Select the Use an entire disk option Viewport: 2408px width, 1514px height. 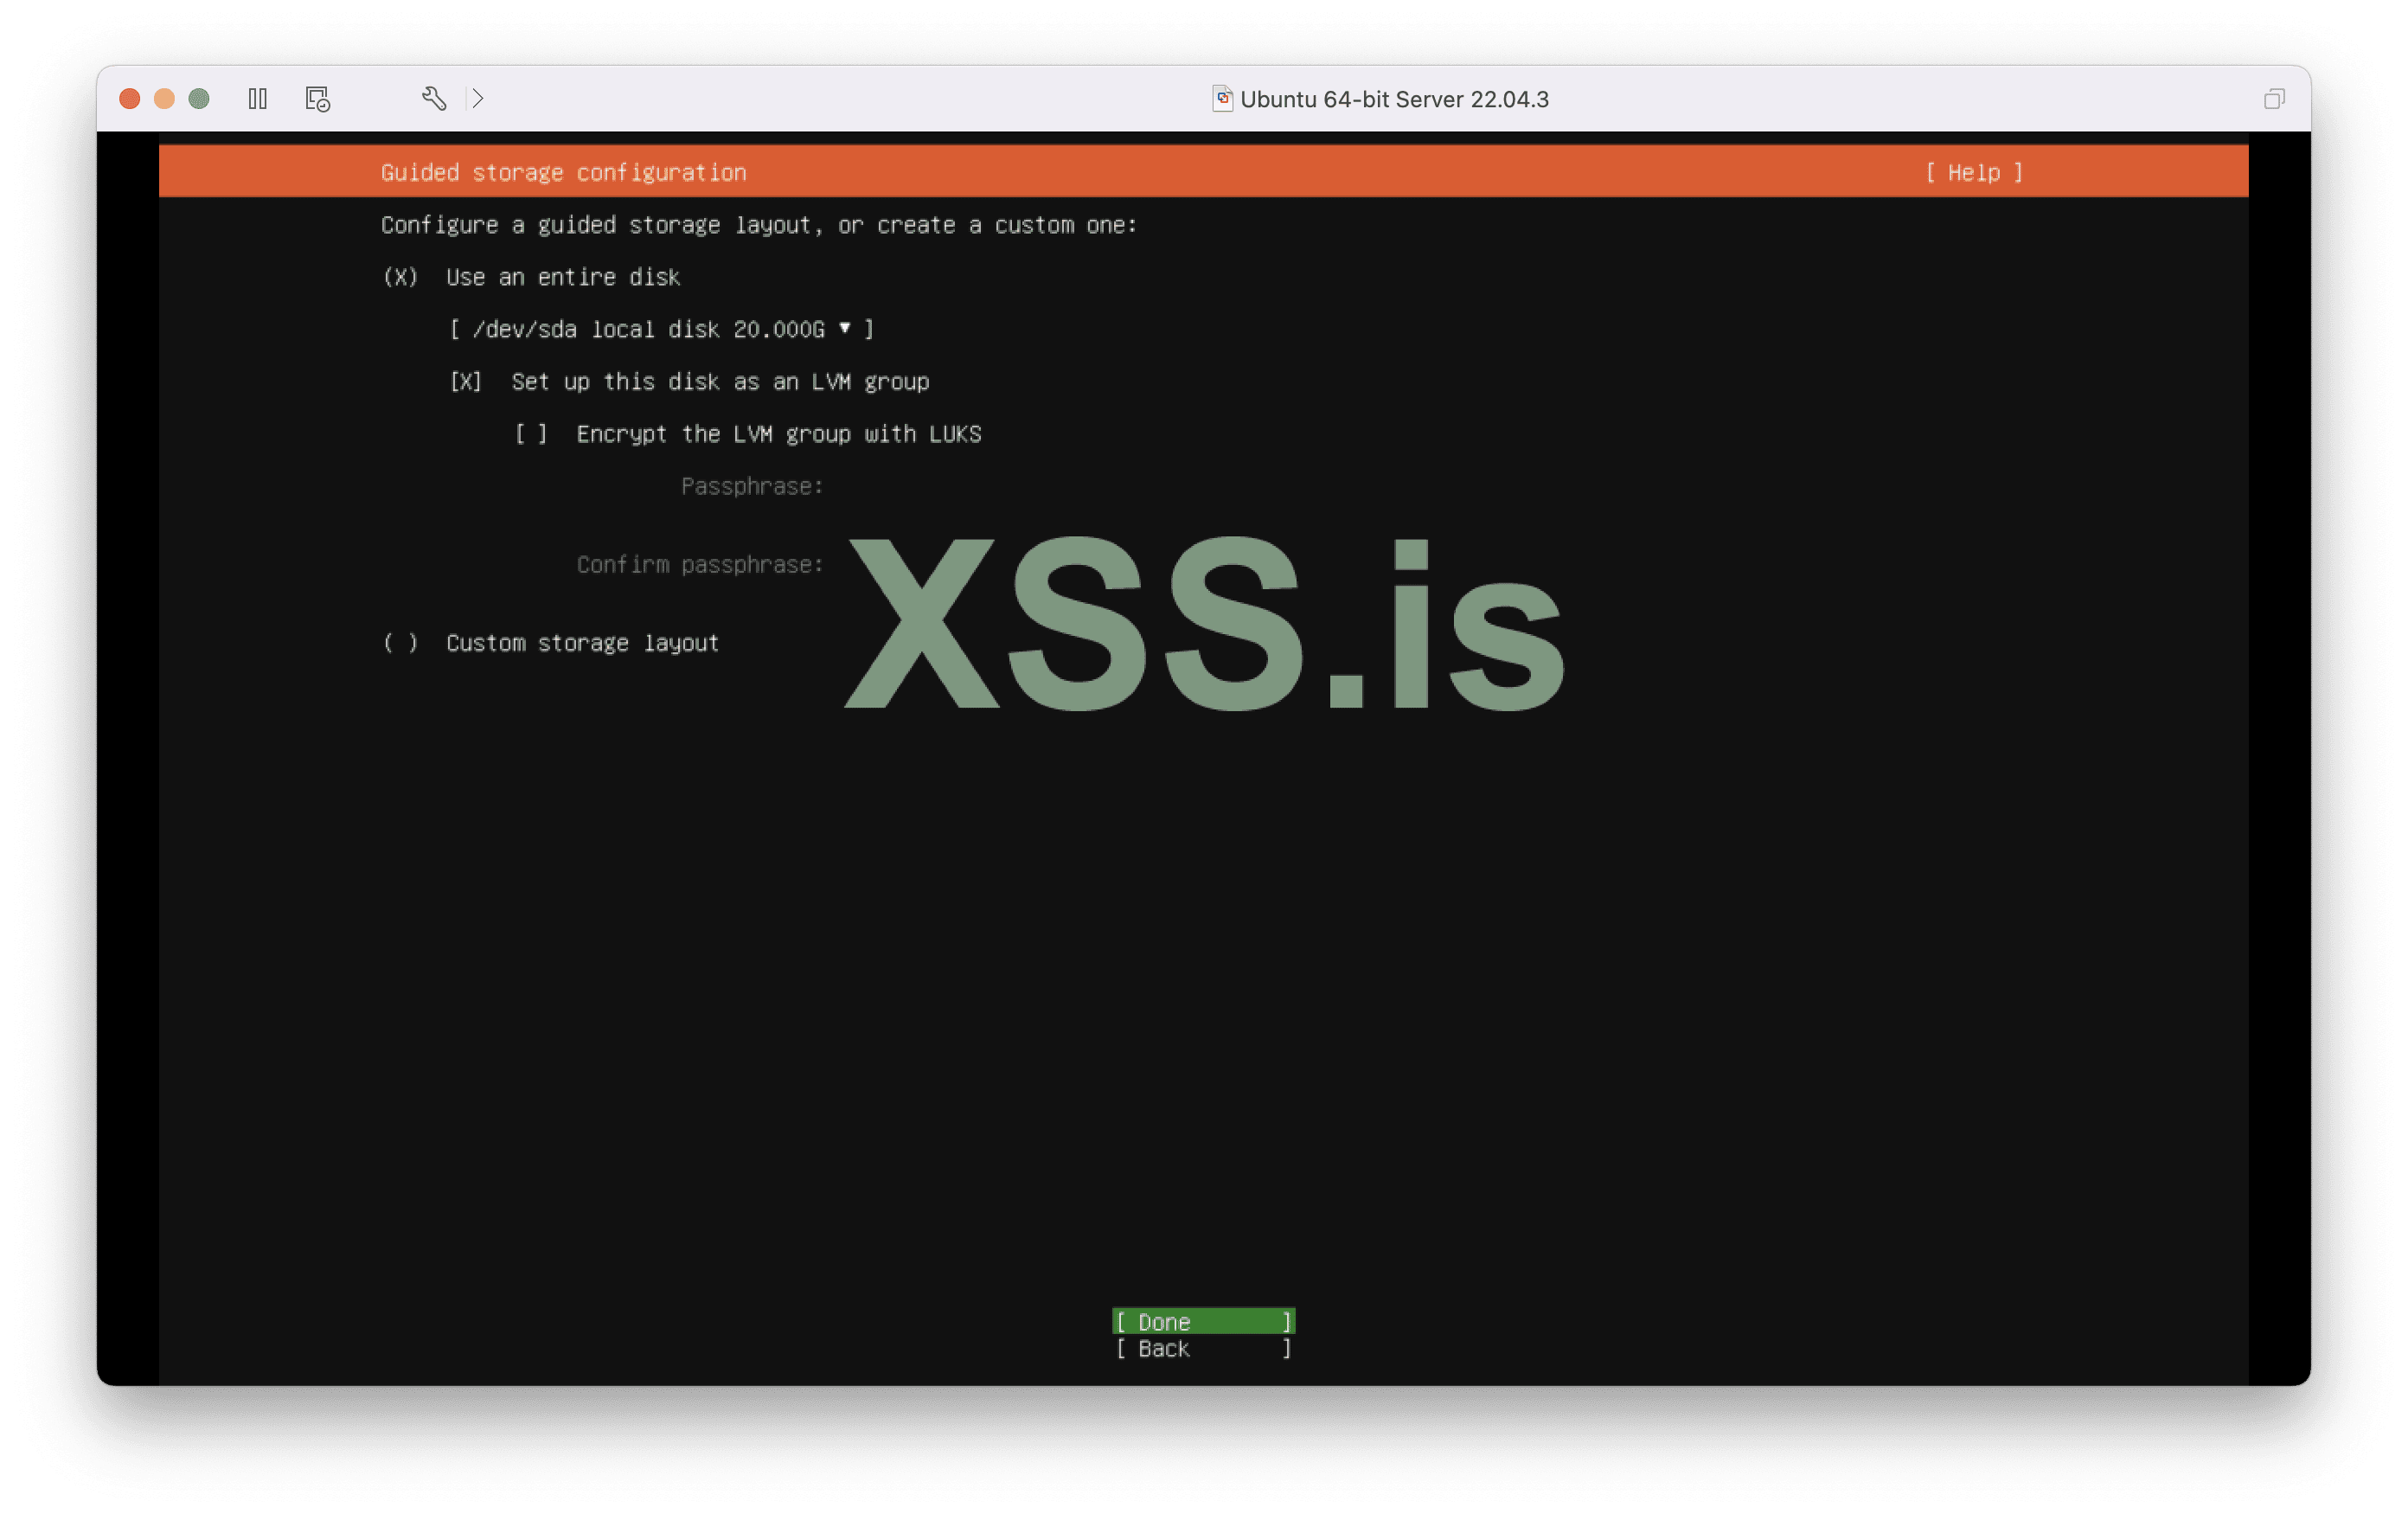[401, 277]
